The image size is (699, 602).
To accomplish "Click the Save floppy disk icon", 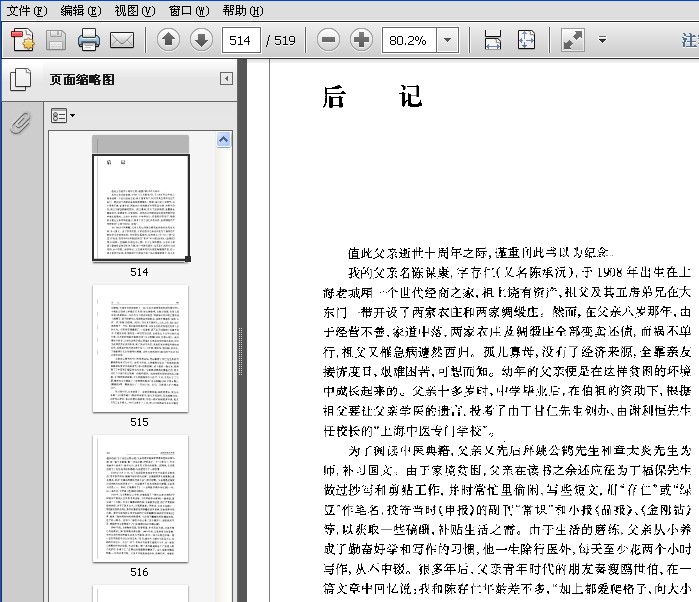I will 56,40.
